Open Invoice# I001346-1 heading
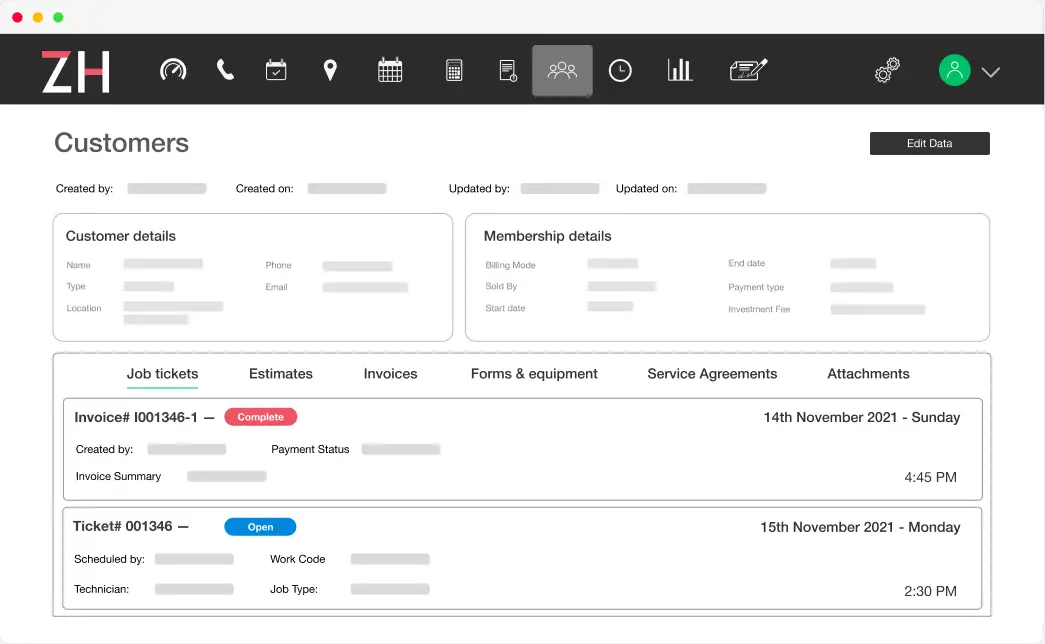1045x644 pixels. click(136, 417)
